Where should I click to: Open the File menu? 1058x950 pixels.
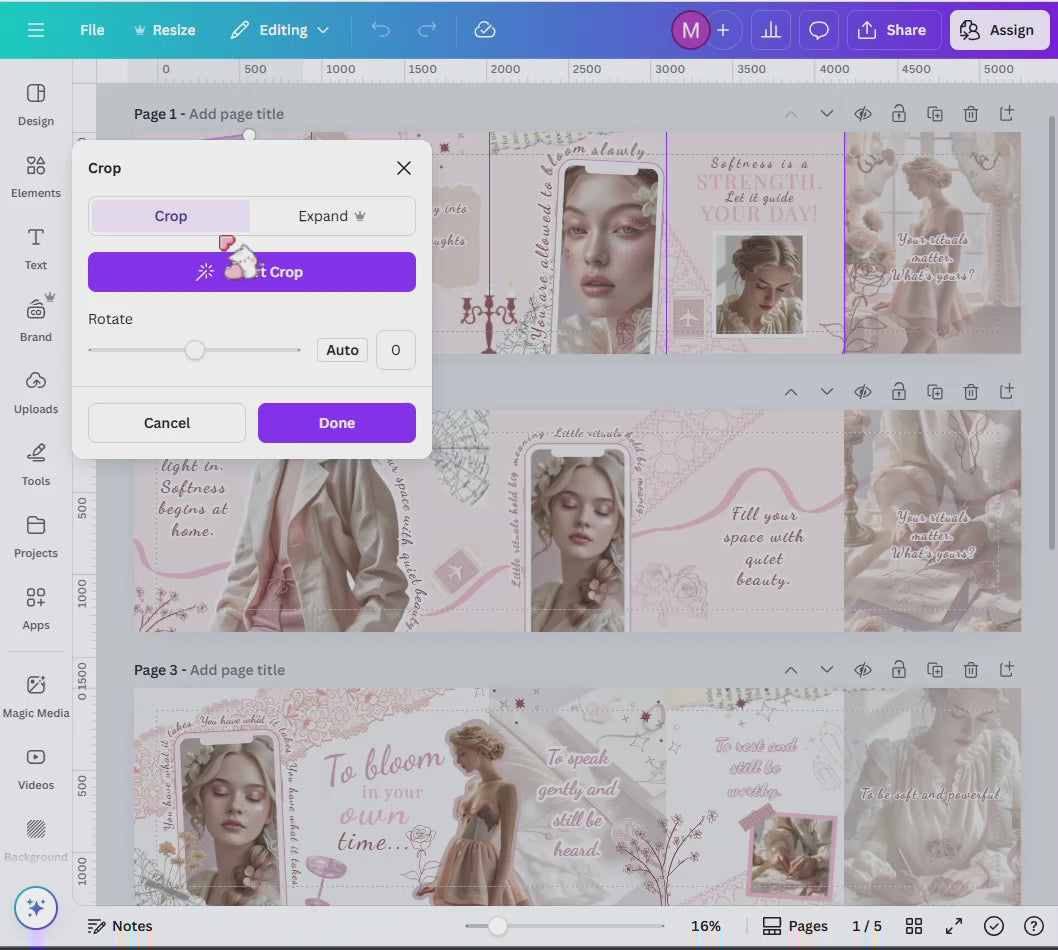92,30
